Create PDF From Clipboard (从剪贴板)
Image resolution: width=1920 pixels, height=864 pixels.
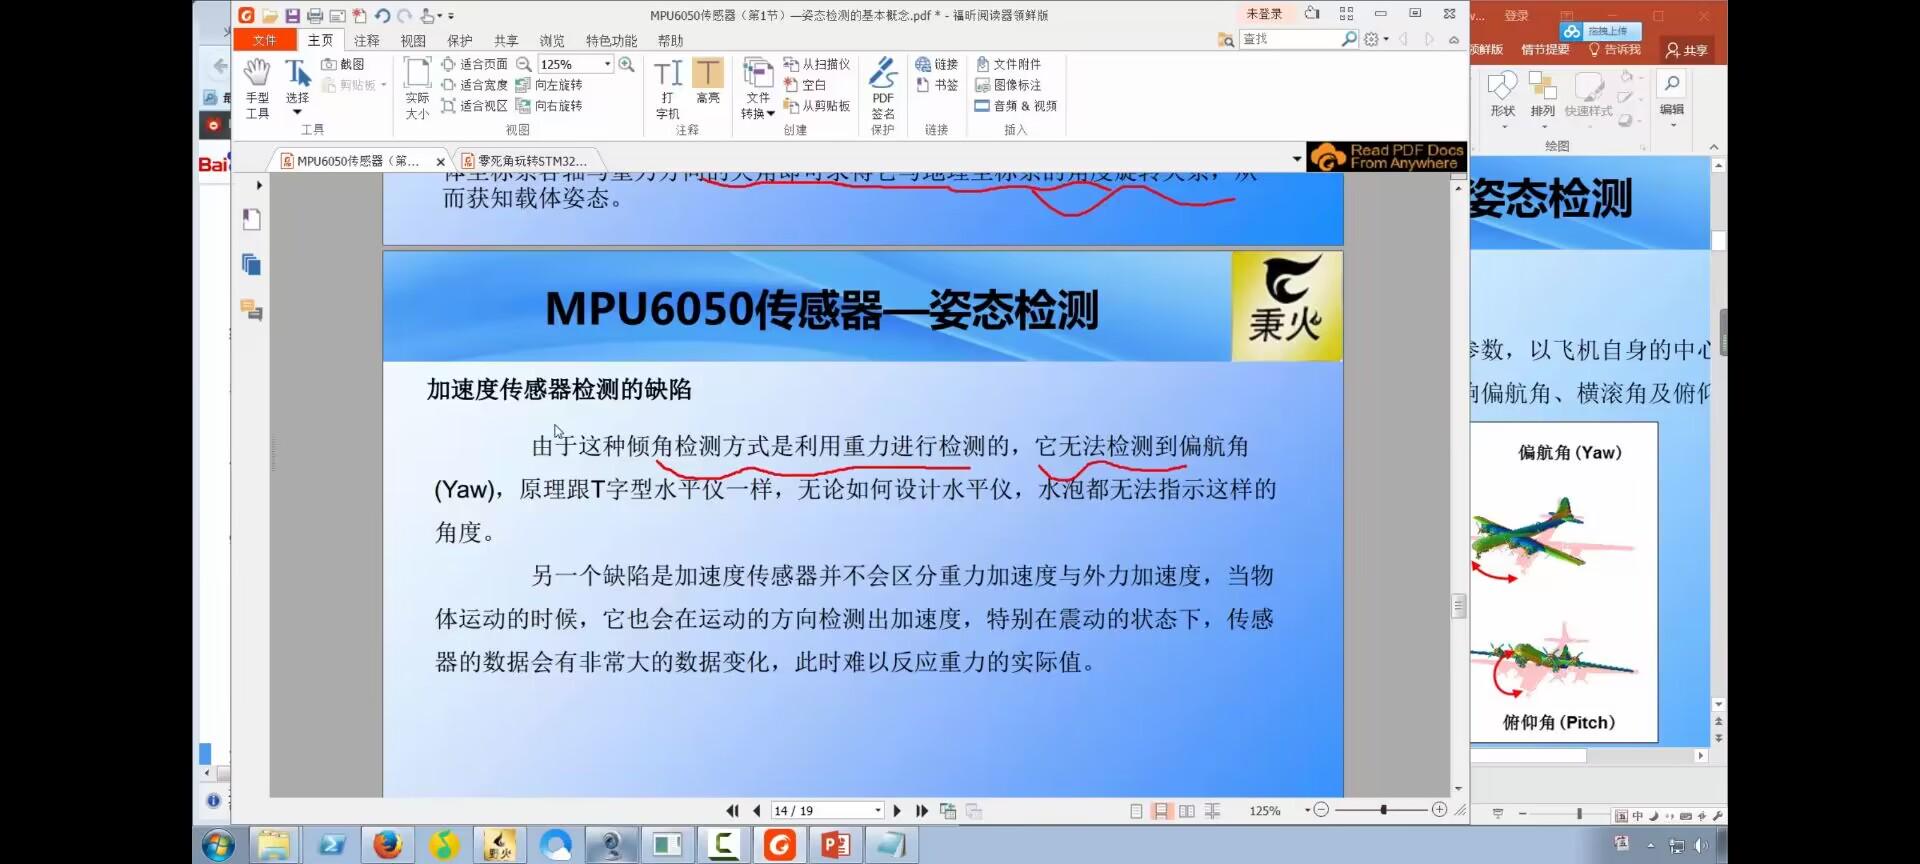tap(816, 106)
